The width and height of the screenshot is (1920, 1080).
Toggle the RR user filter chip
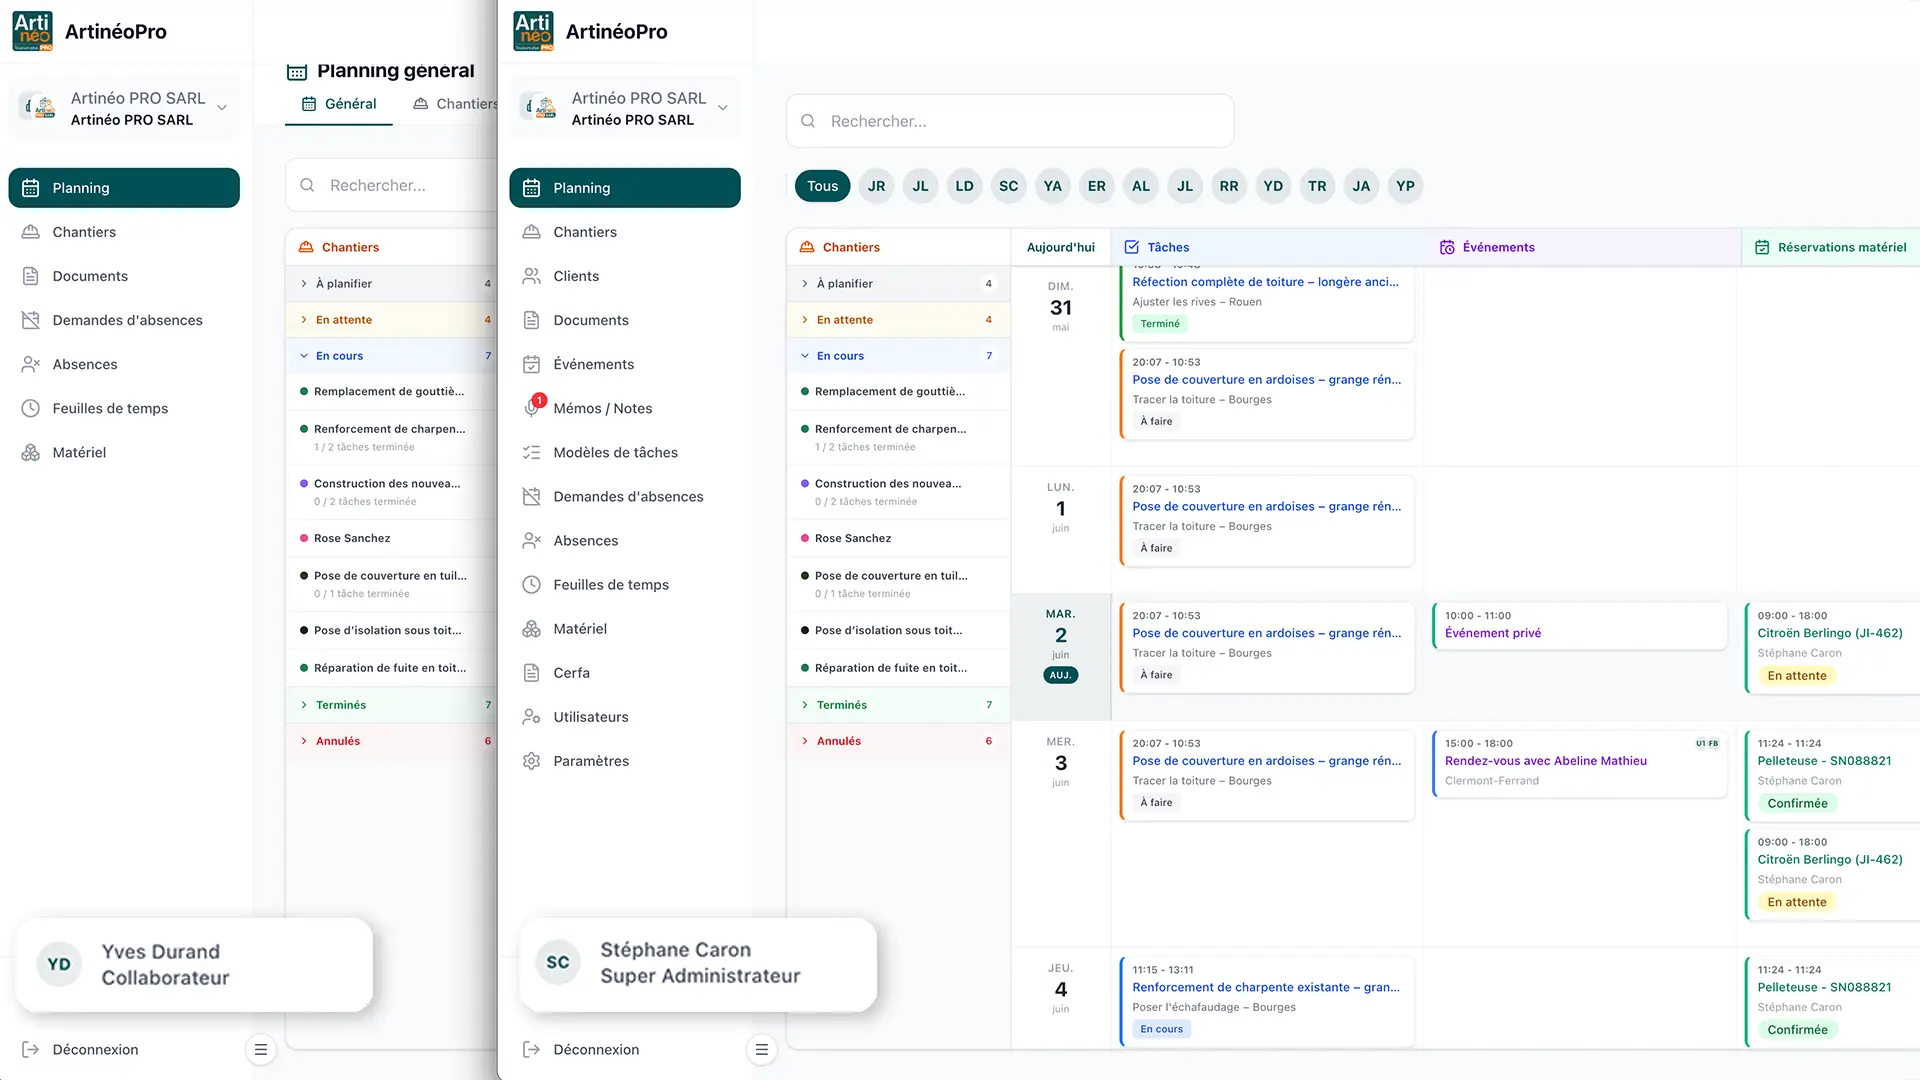point(1229,186)
